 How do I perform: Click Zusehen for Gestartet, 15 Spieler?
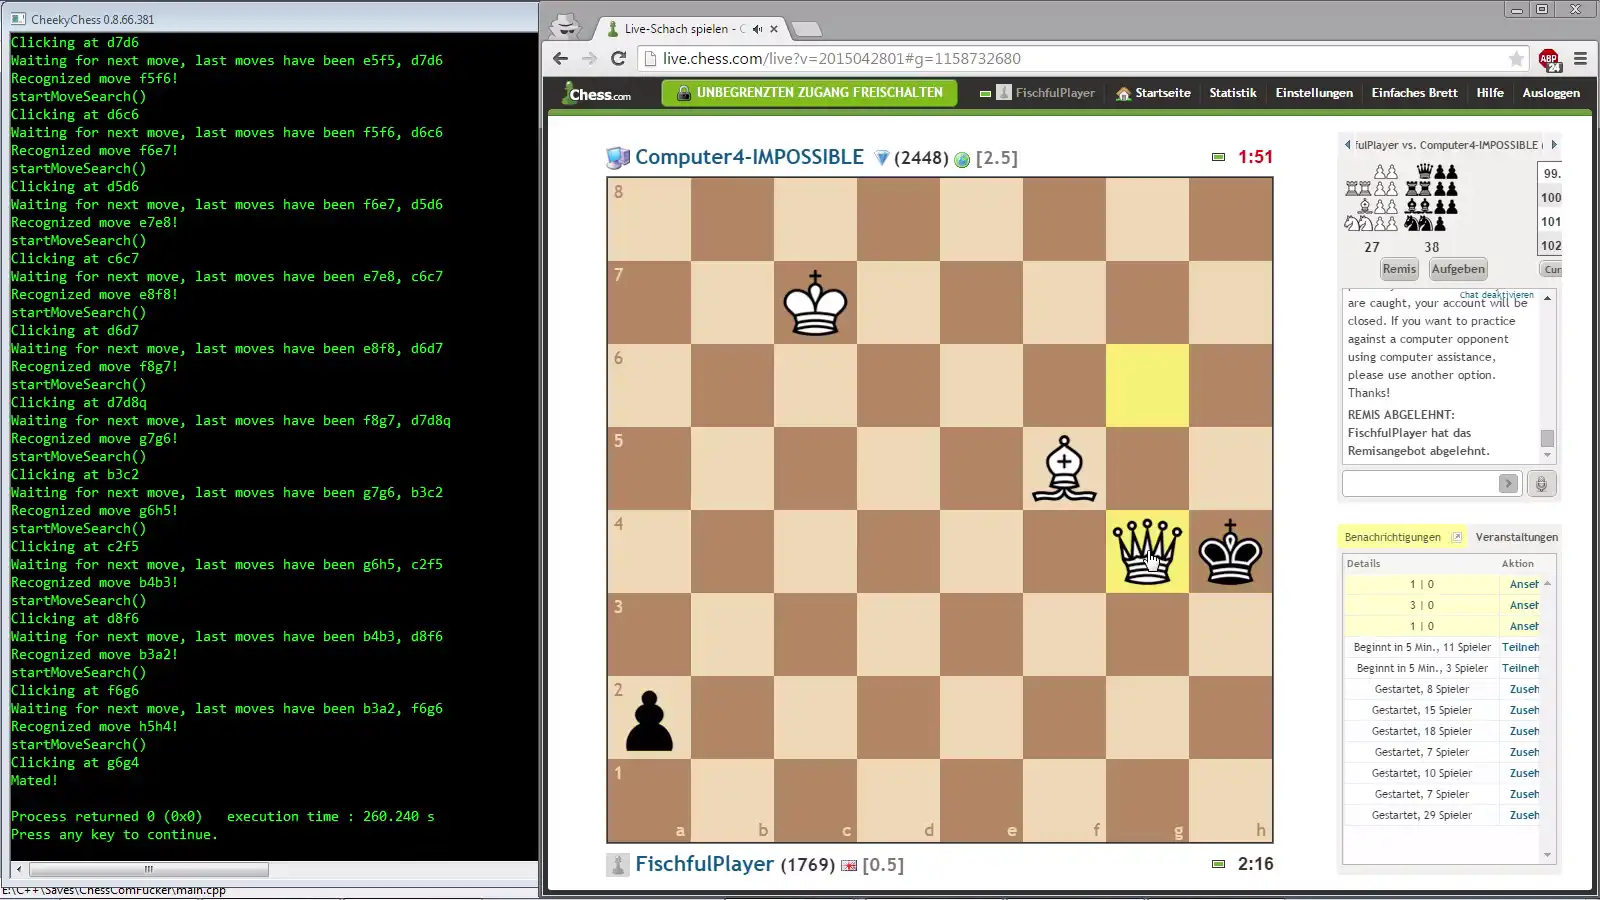(1524, 710)
